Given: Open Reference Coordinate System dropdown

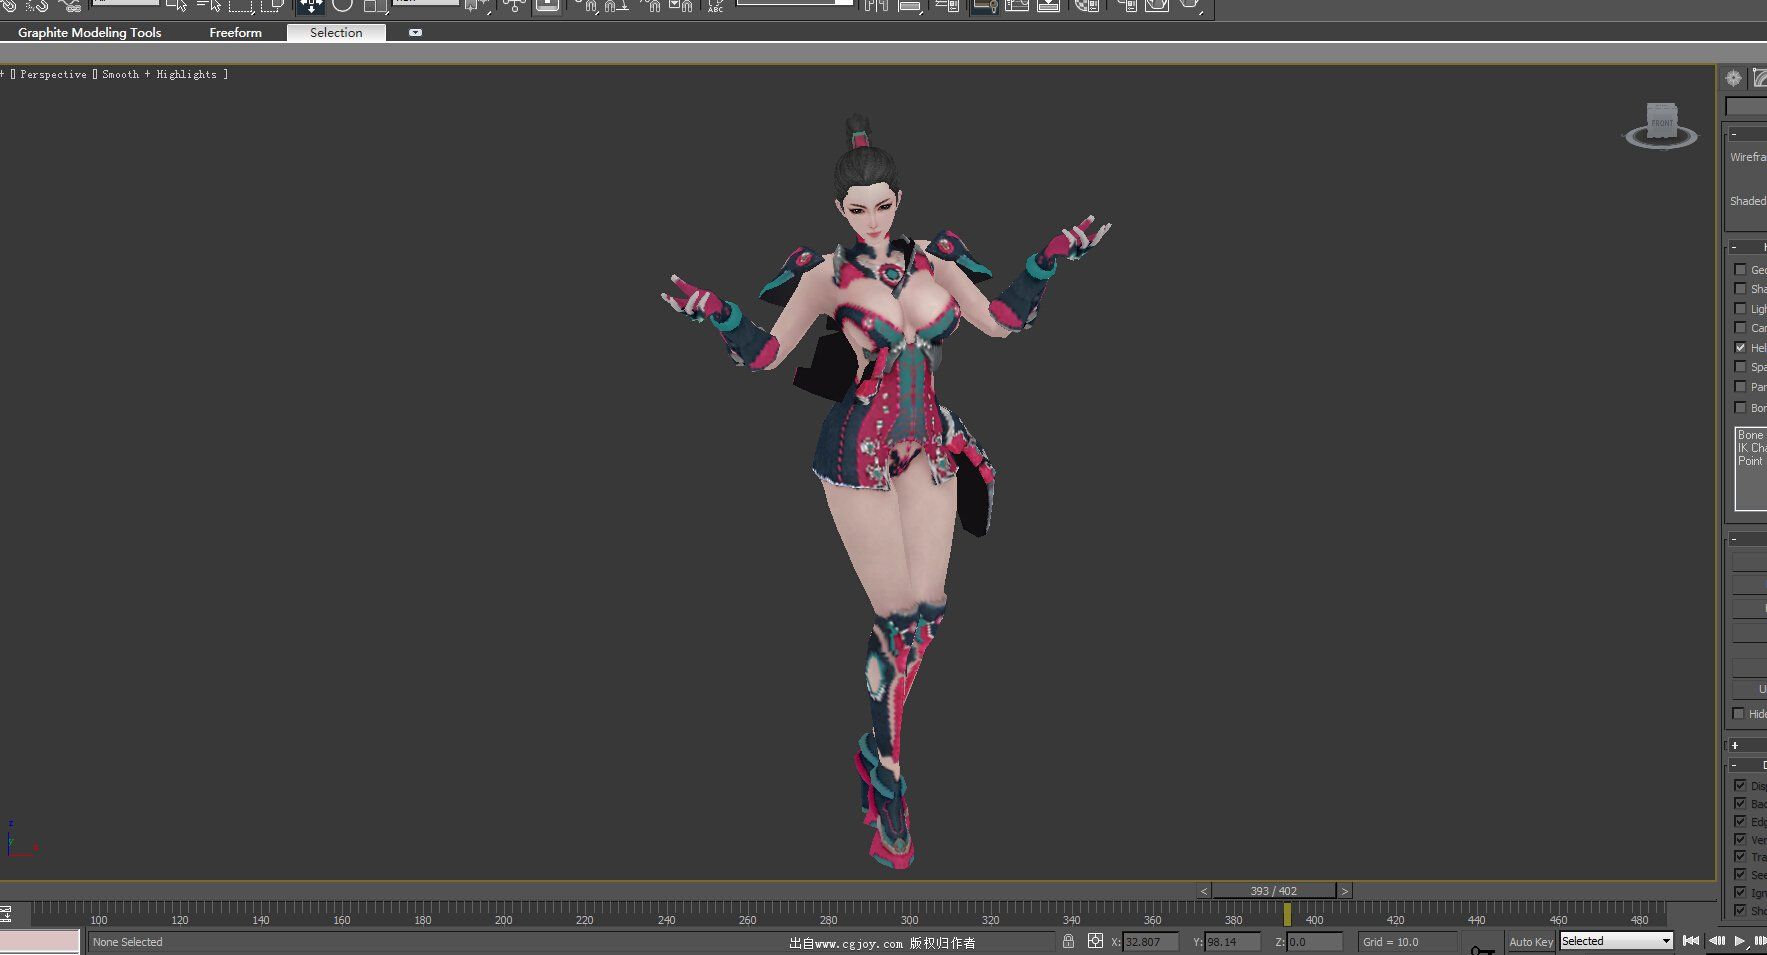Looking at the screenshot, I should click(x=425, y=3).
